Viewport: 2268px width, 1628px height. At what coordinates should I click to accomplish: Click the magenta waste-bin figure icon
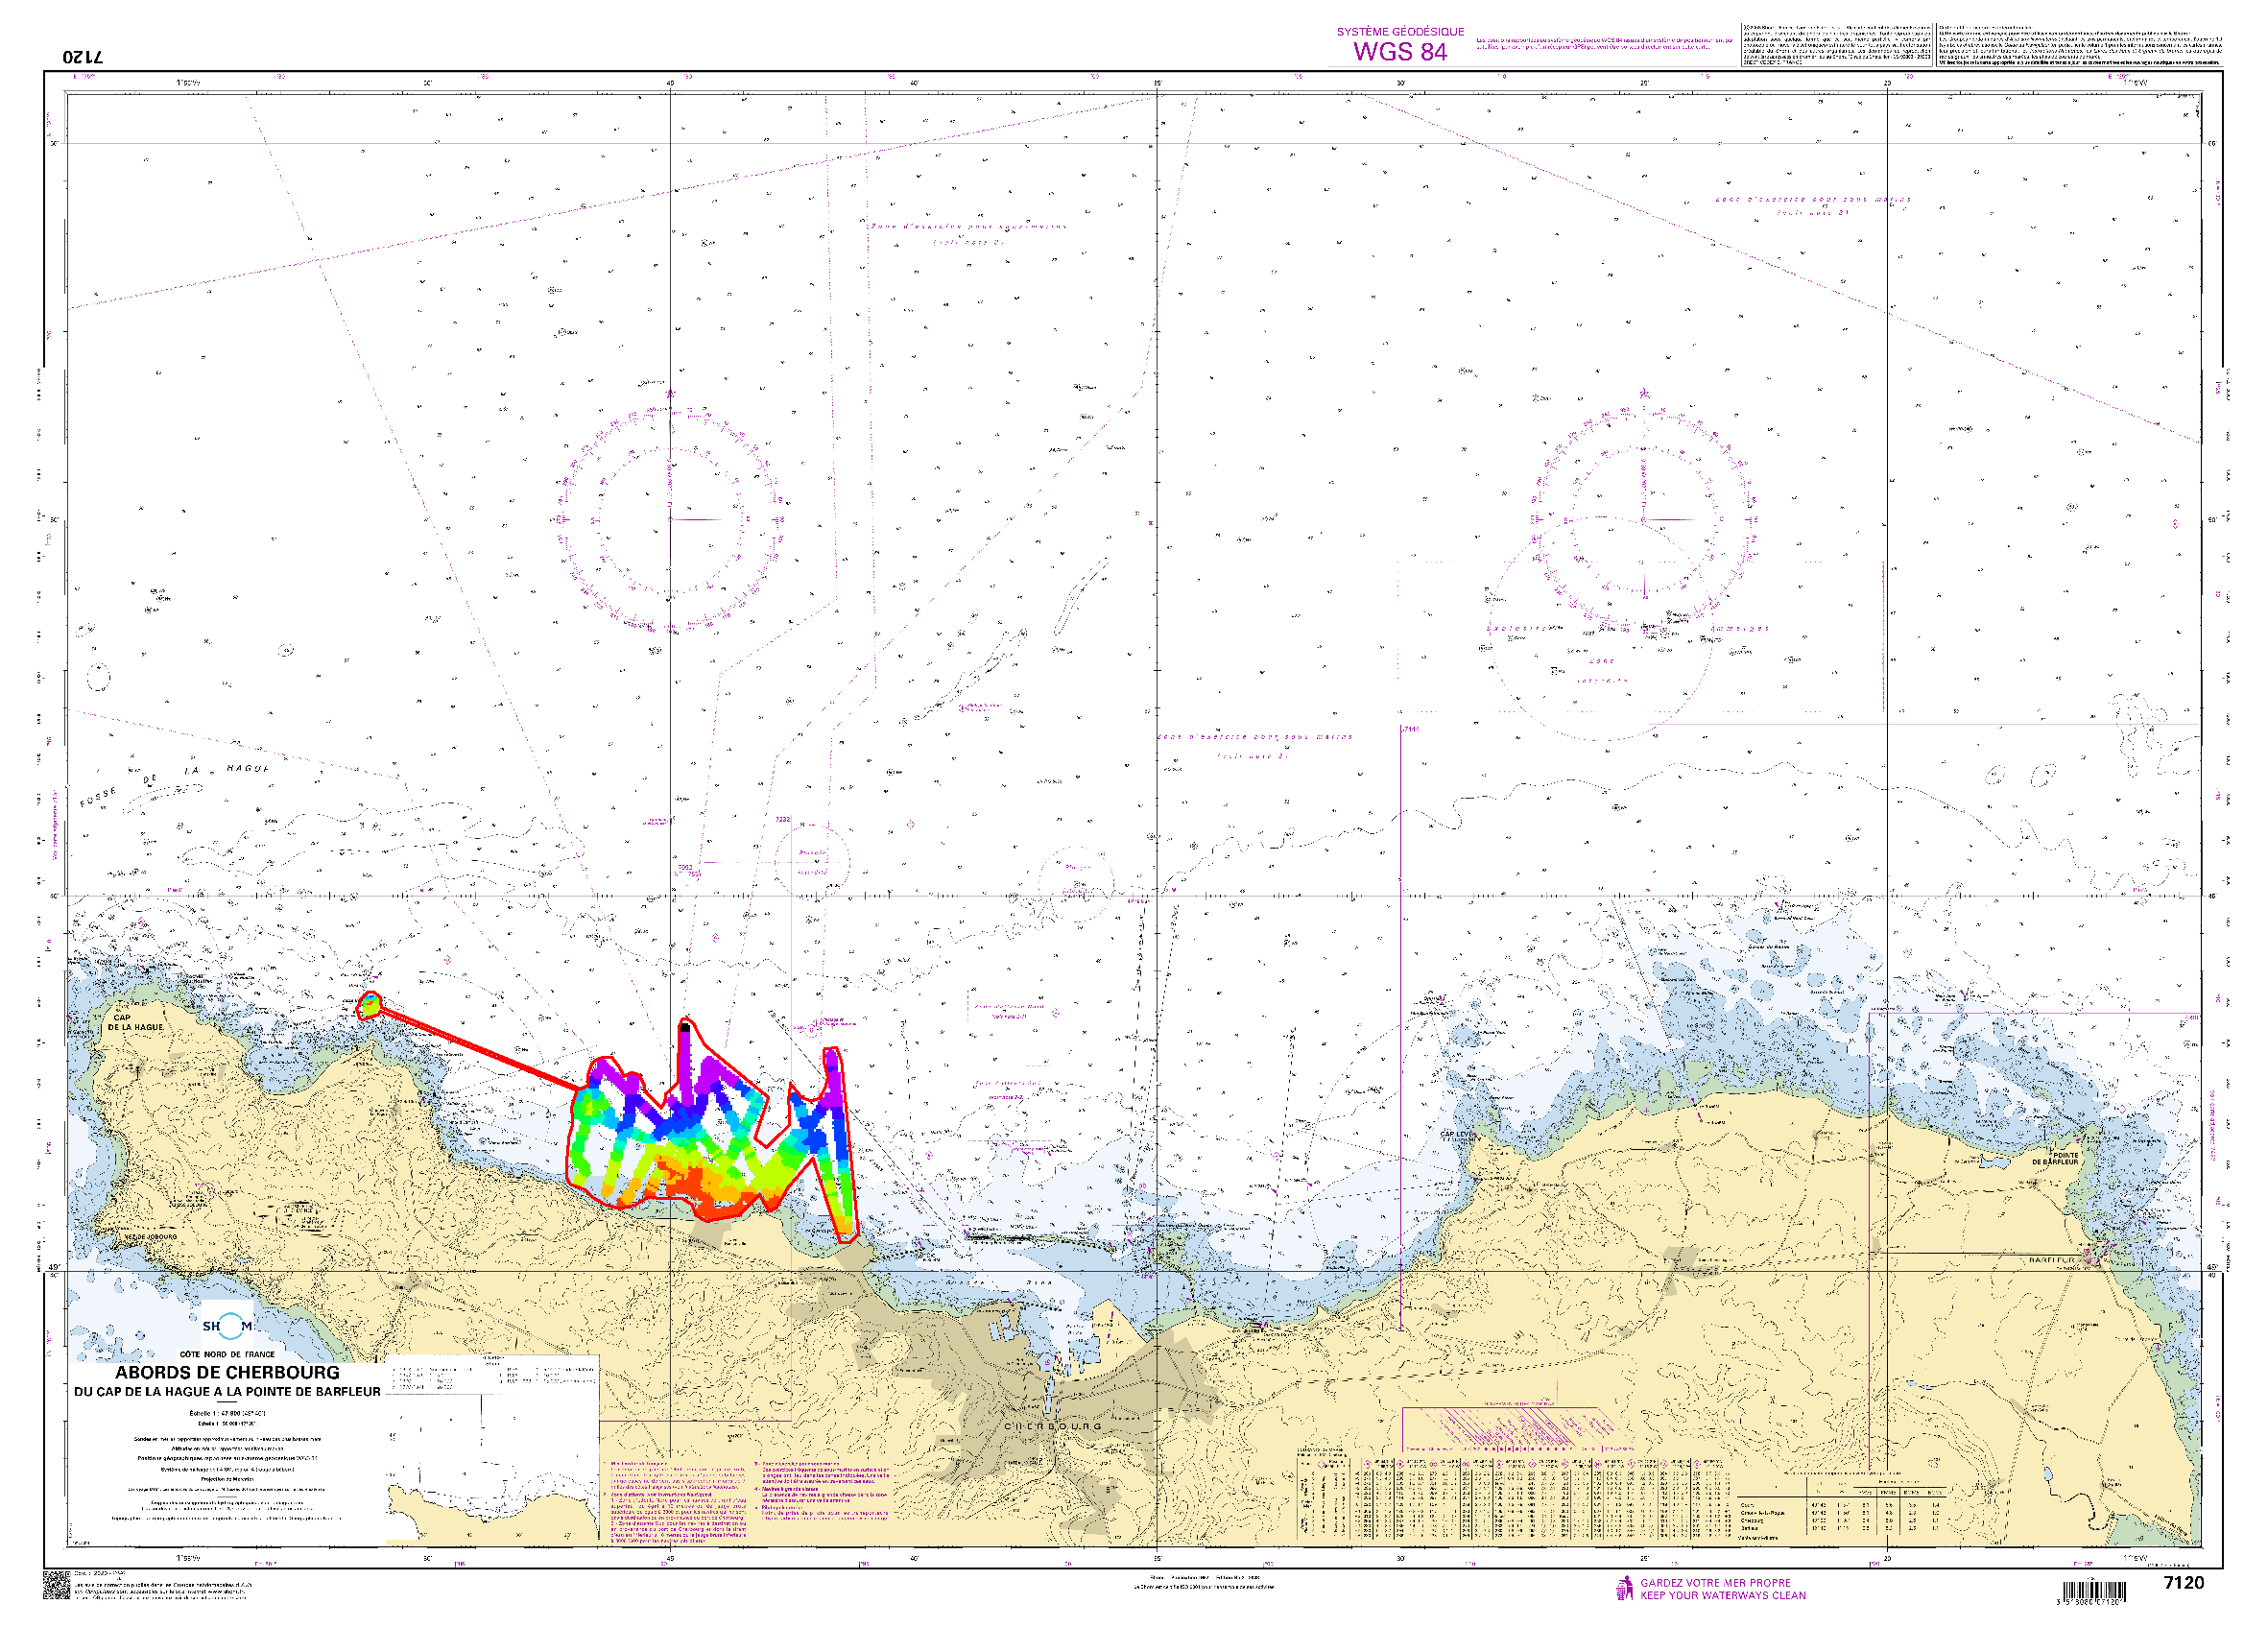pos(1624,1588)
